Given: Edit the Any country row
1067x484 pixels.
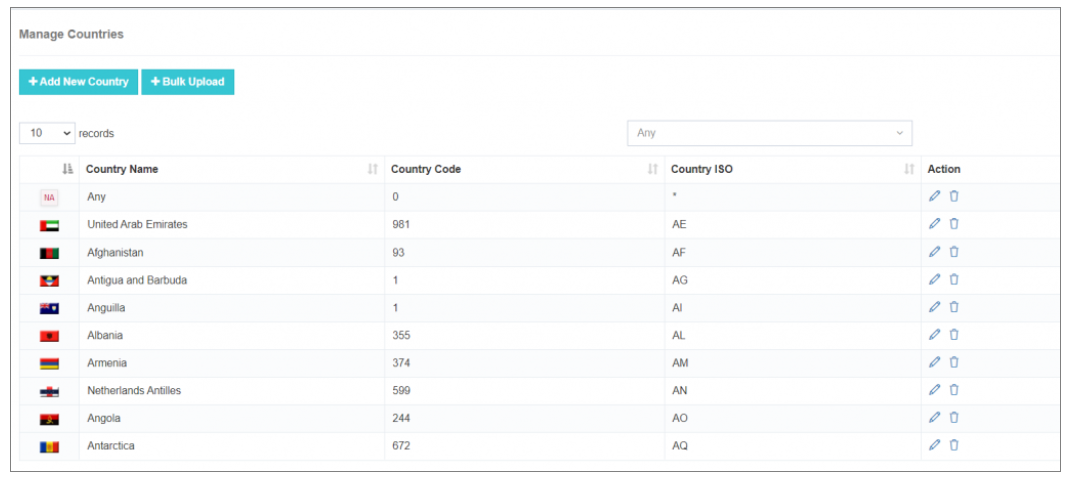Looking at the screenshot, I should pos(934,196).
